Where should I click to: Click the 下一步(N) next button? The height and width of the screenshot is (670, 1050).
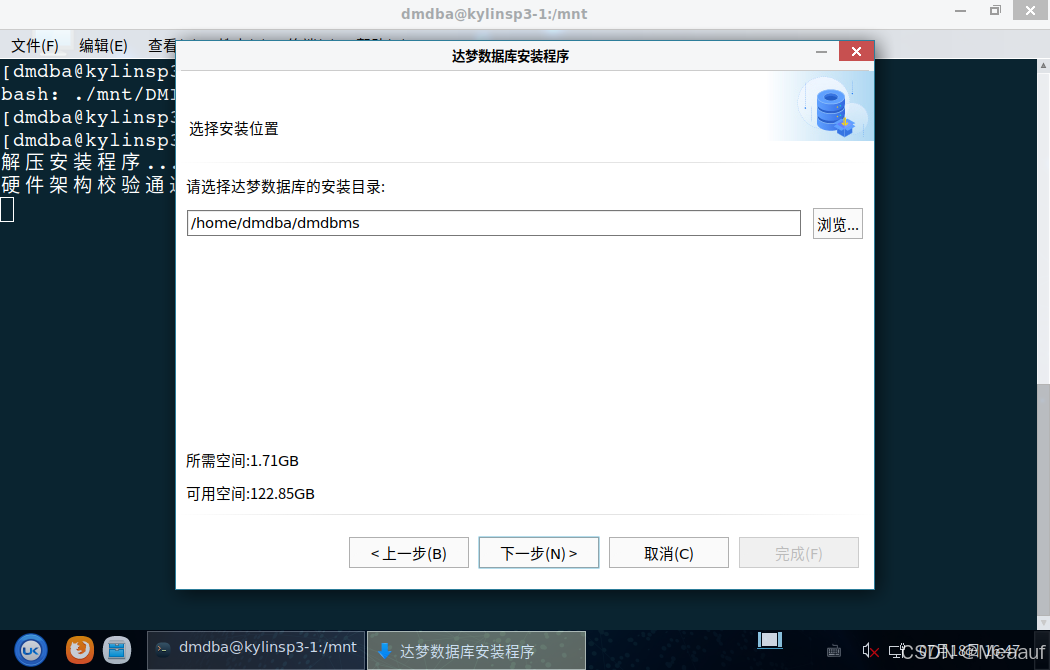538,553
